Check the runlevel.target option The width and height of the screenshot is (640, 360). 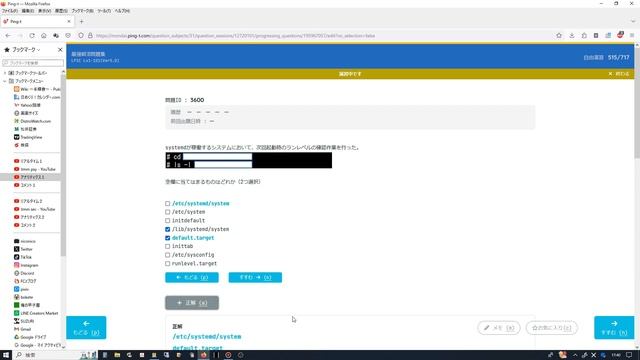point(167,263)
